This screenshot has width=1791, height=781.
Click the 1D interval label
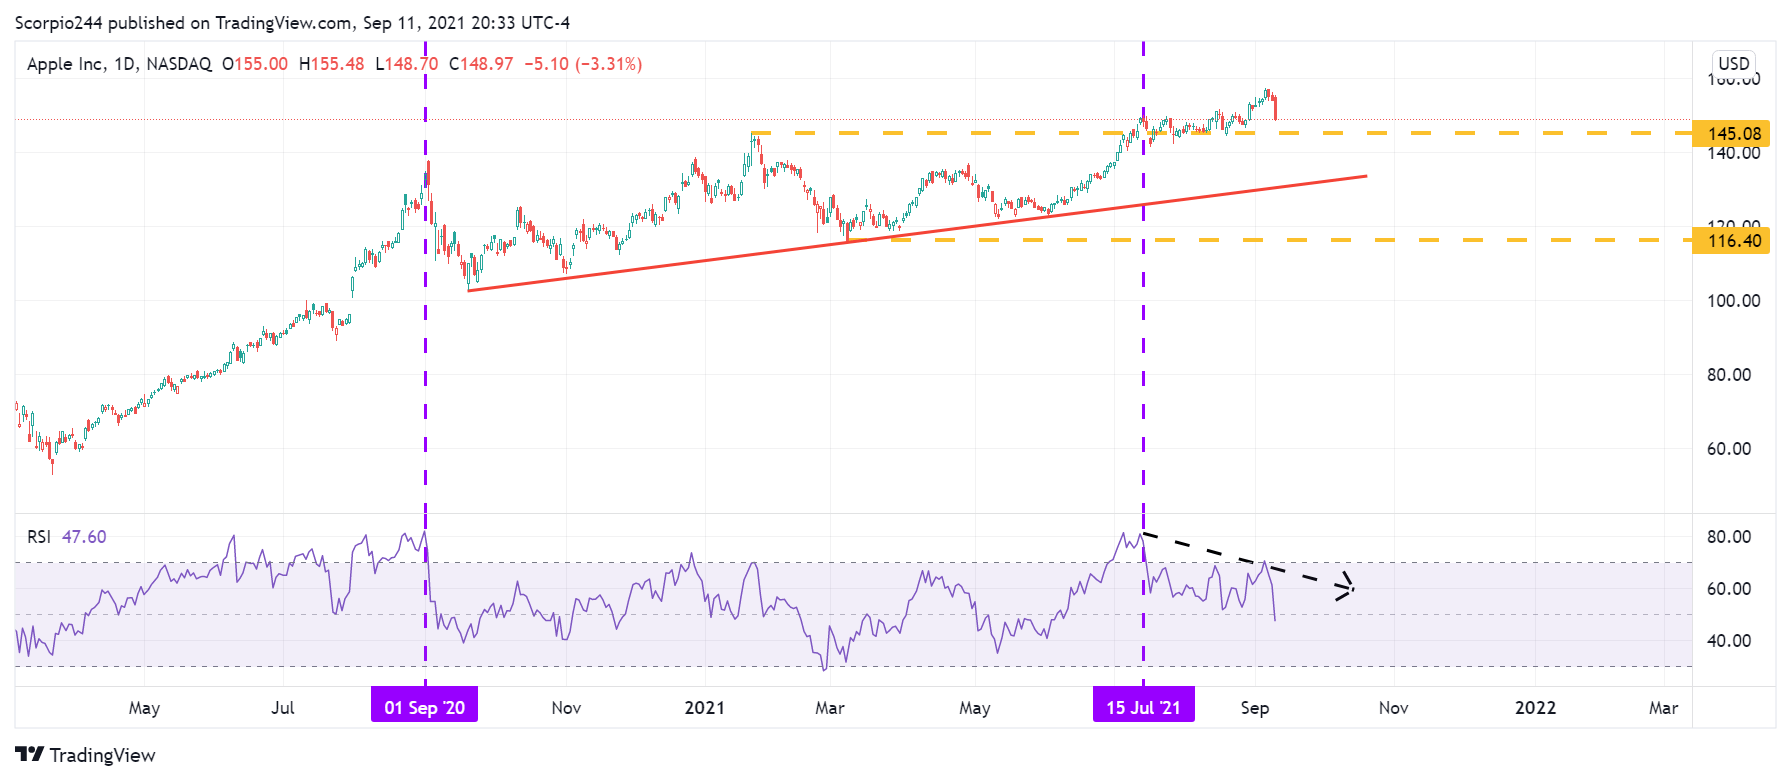124,64
